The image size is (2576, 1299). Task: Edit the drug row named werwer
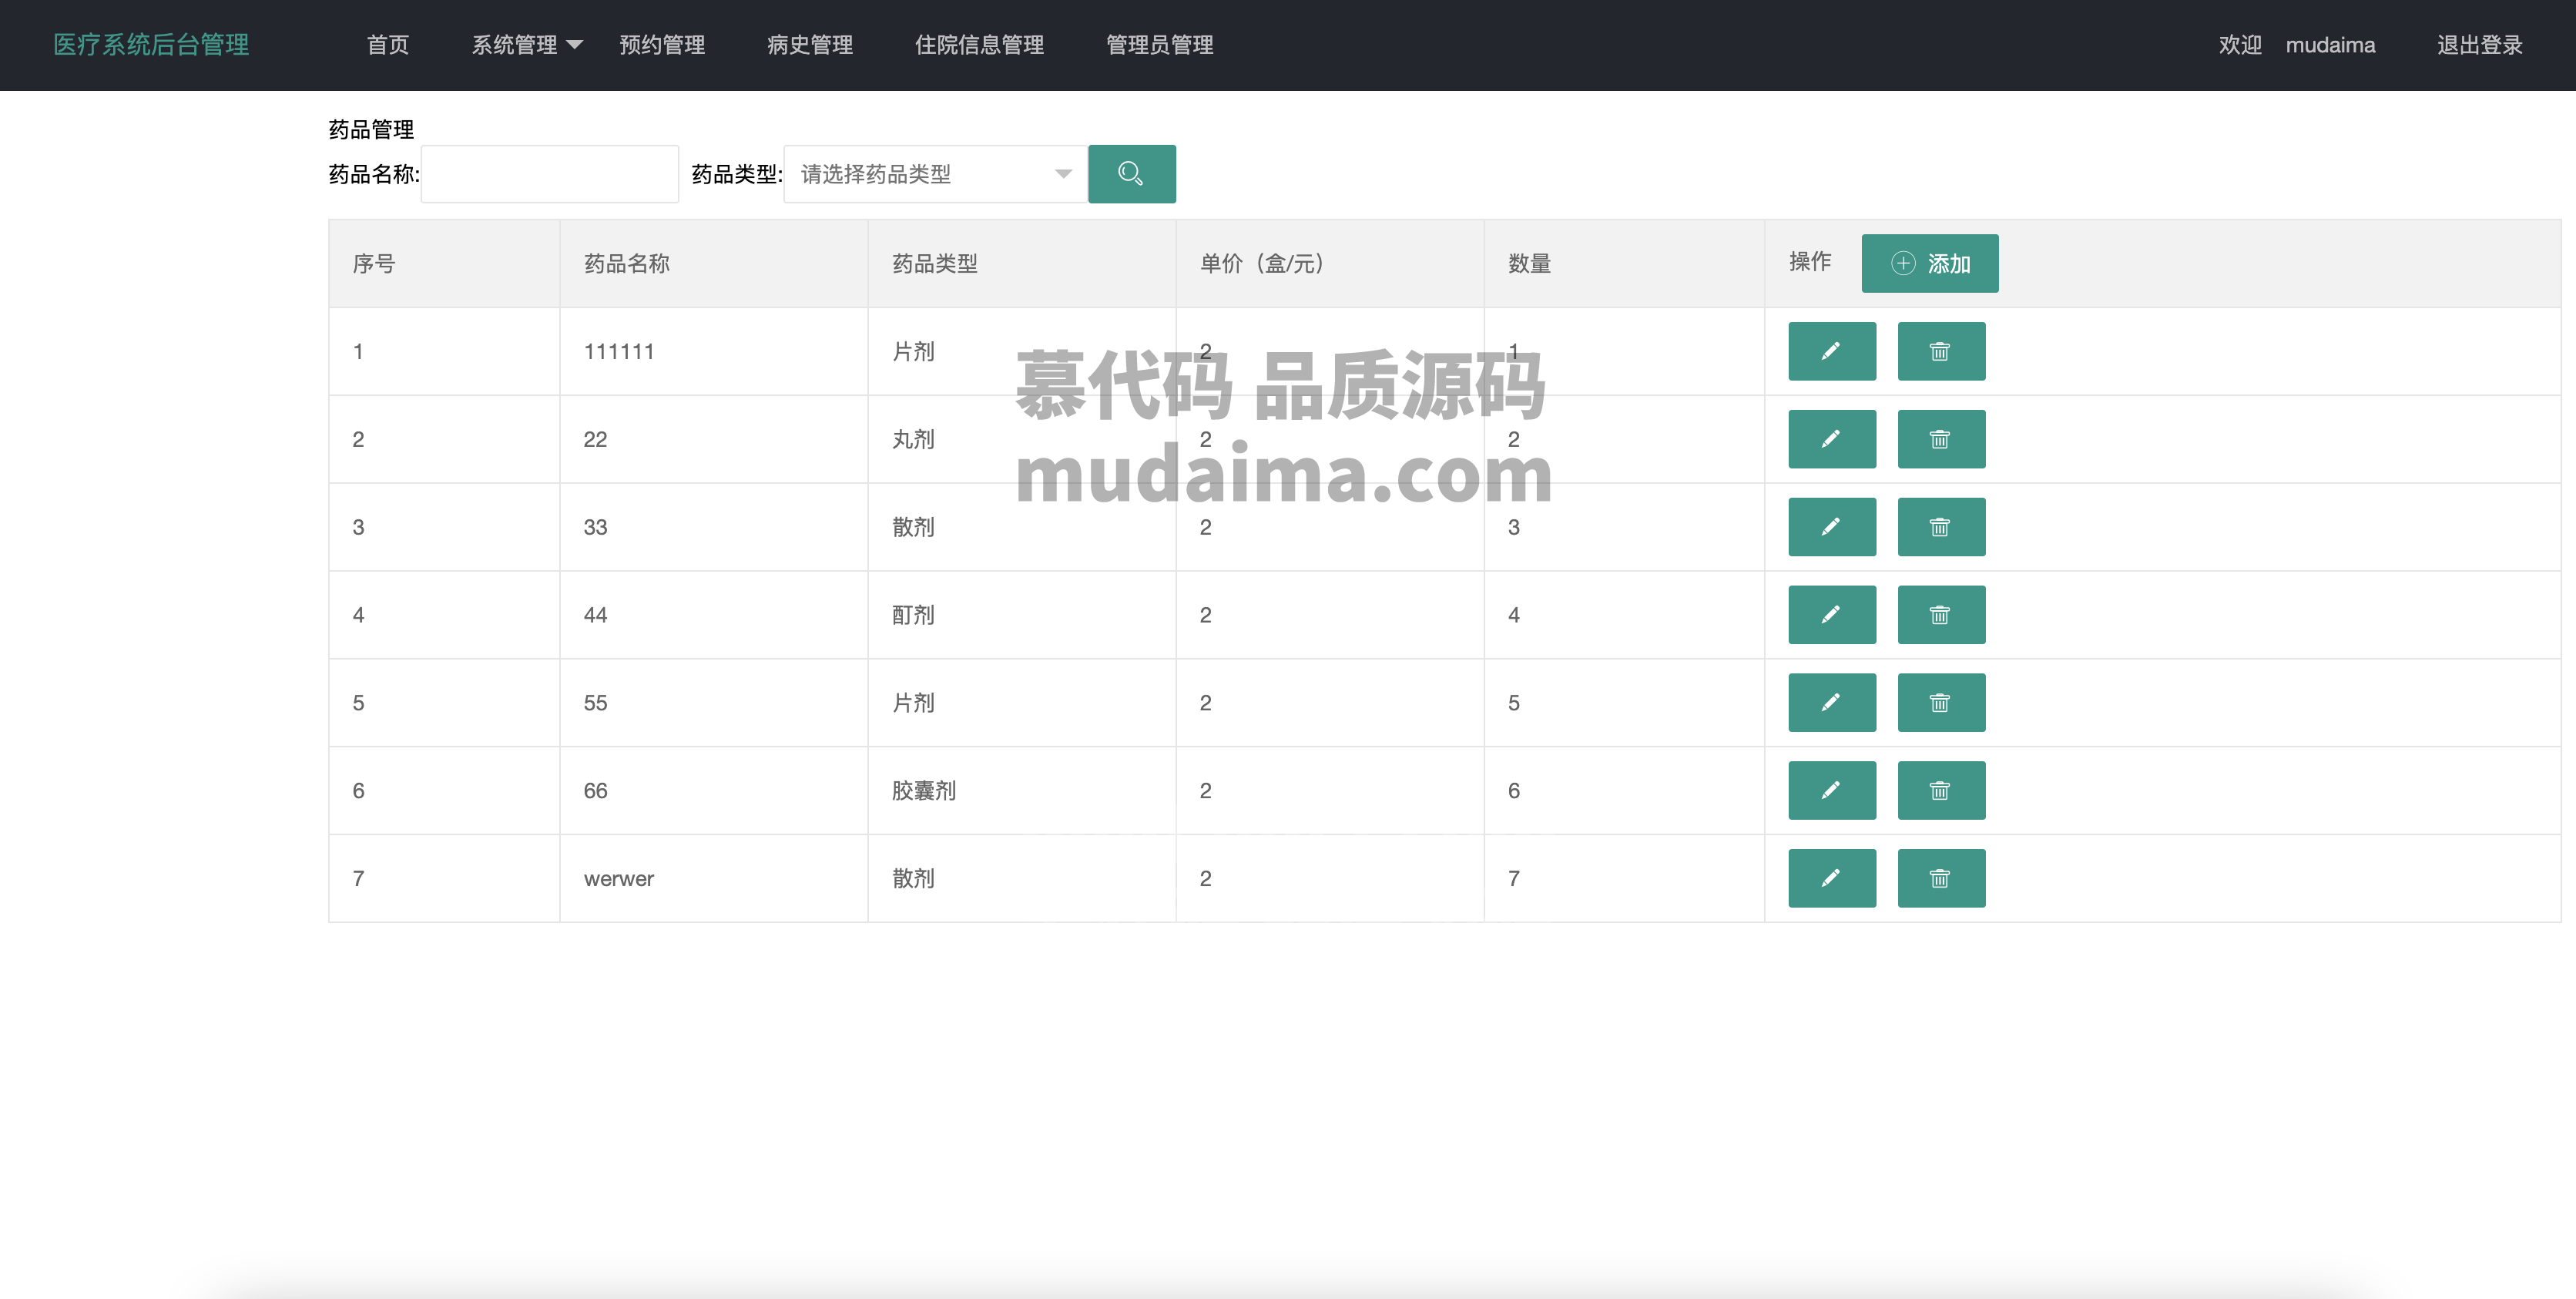pos(1831,878)
